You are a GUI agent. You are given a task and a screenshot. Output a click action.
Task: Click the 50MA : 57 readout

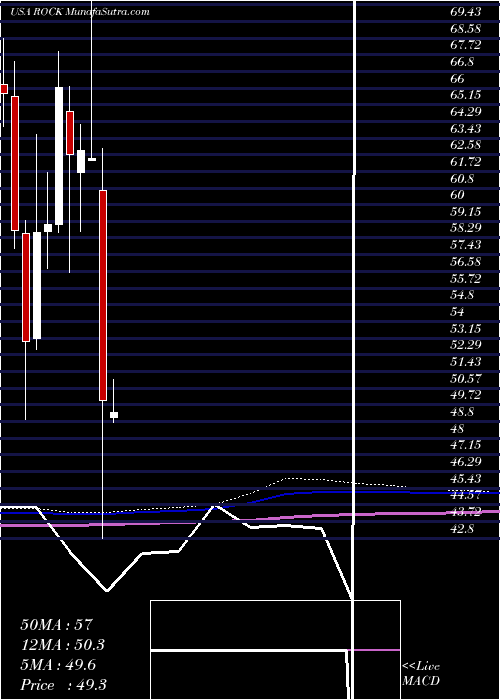pos(56,625)
